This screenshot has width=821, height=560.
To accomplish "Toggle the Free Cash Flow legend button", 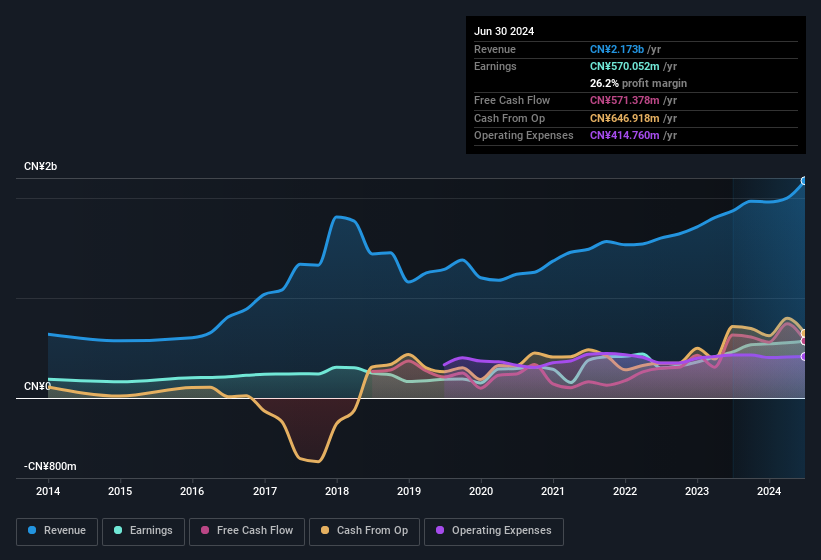I will coord(247,531).
